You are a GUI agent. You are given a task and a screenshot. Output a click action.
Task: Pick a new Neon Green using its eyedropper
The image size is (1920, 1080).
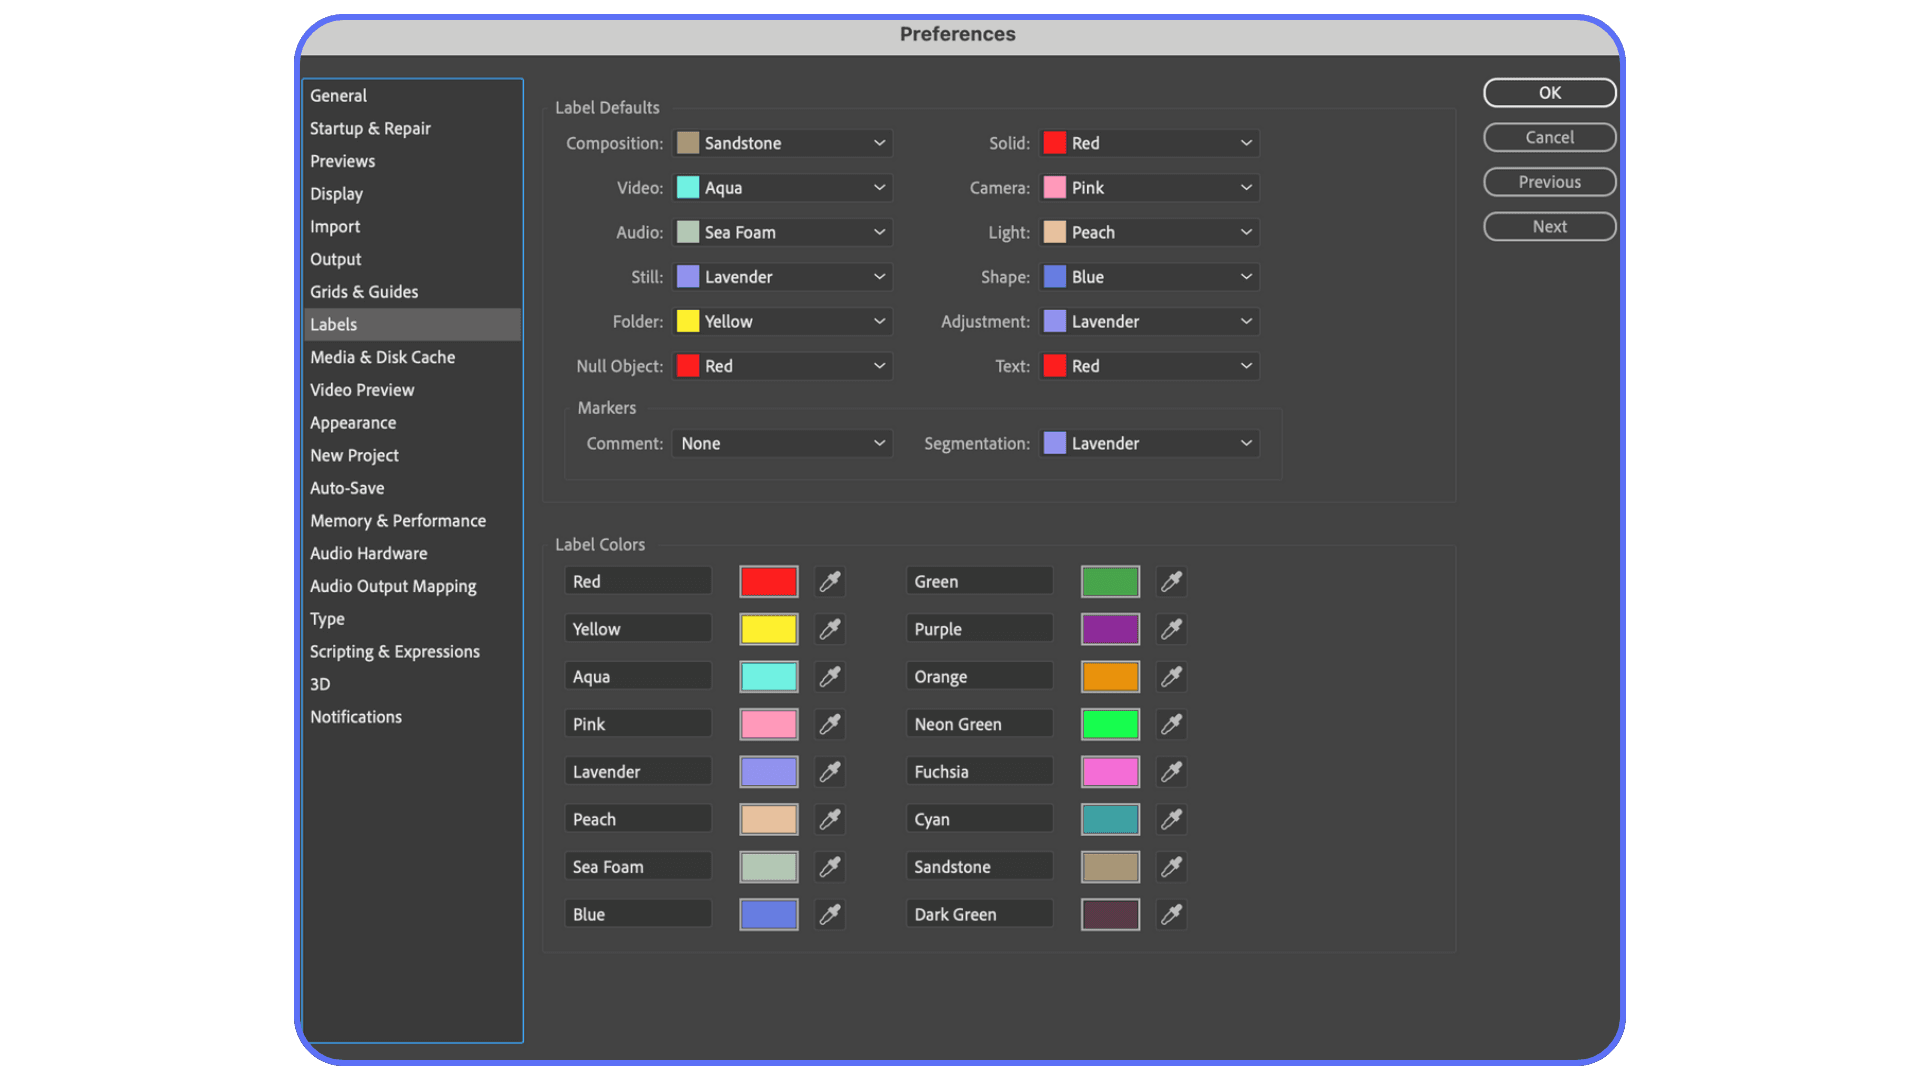click(1171, 724)
